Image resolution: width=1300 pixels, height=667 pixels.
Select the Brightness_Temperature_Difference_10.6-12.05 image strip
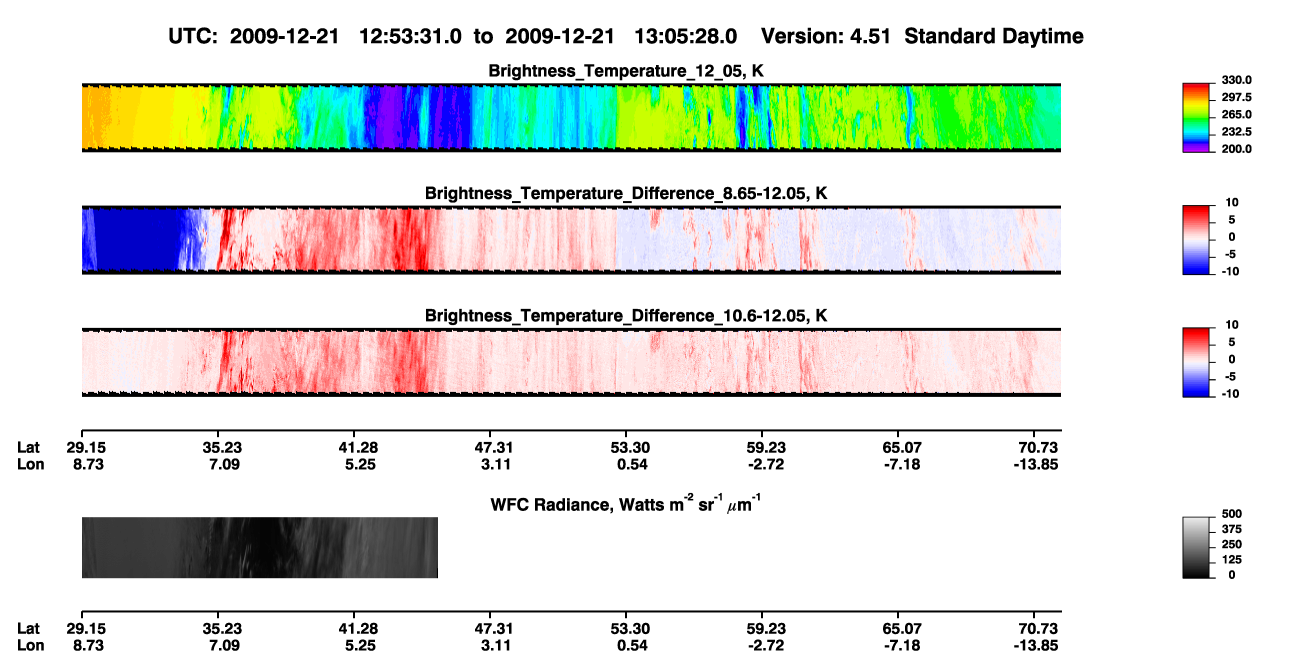pos(570,363)
